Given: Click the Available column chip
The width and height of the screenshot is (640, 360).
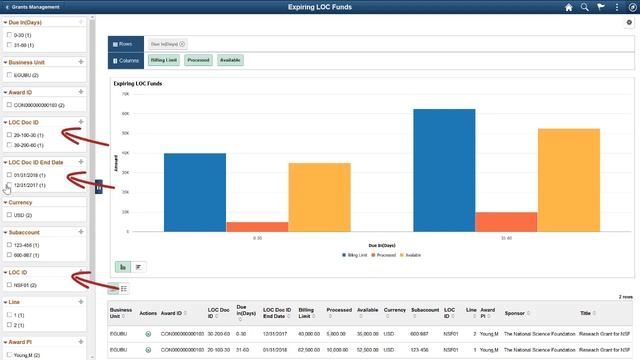Looking at the screenshot, I should click(230, 60).
